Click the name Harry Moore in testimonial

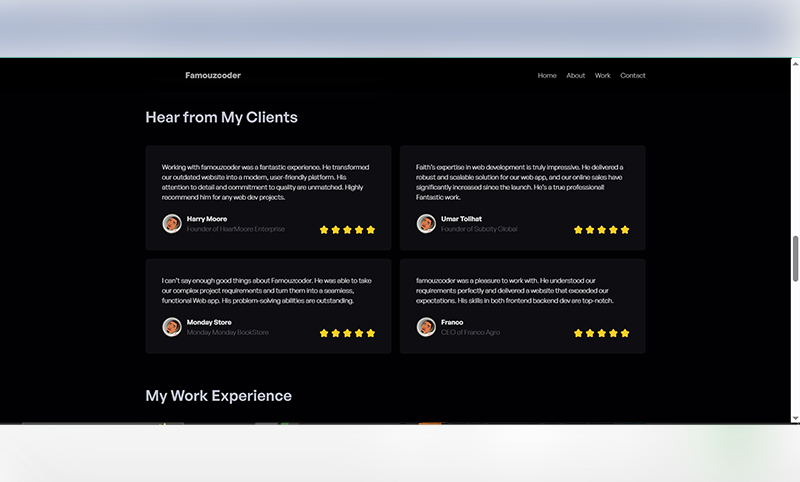point(207,218)
